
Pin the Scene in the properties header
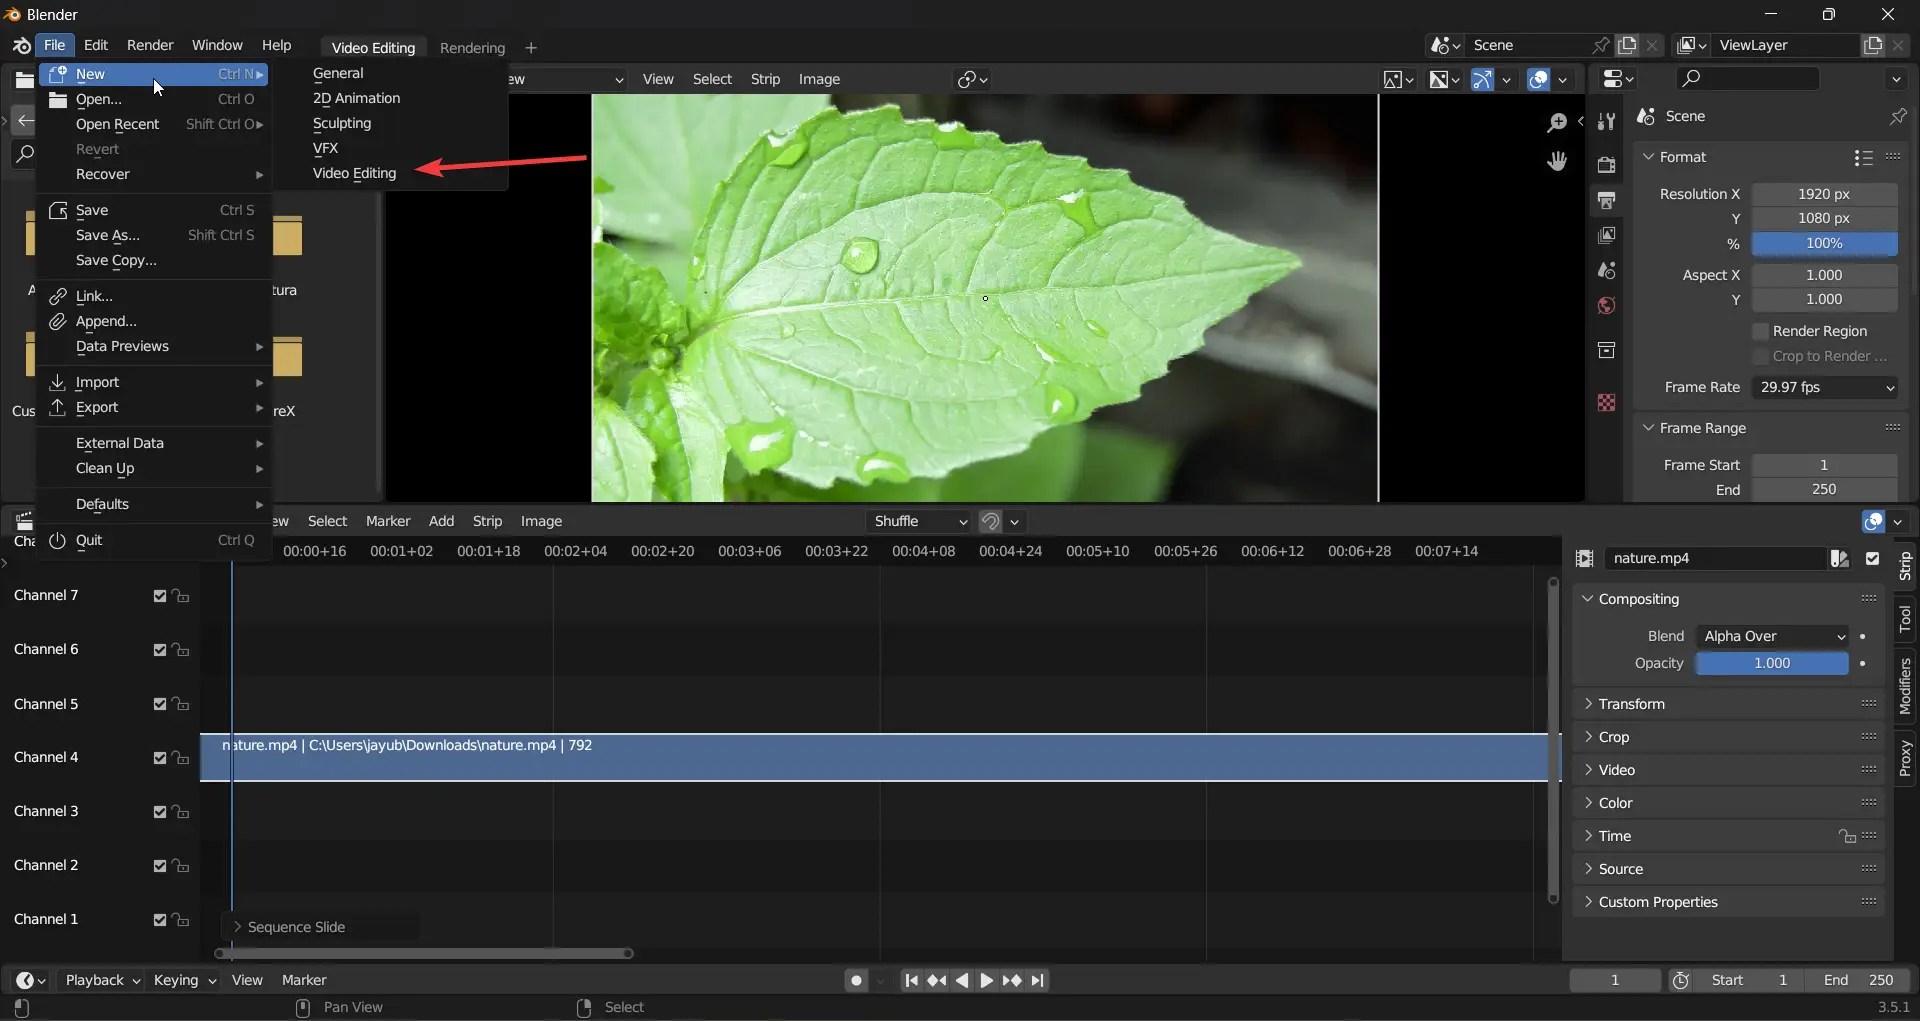[1898, 116]
